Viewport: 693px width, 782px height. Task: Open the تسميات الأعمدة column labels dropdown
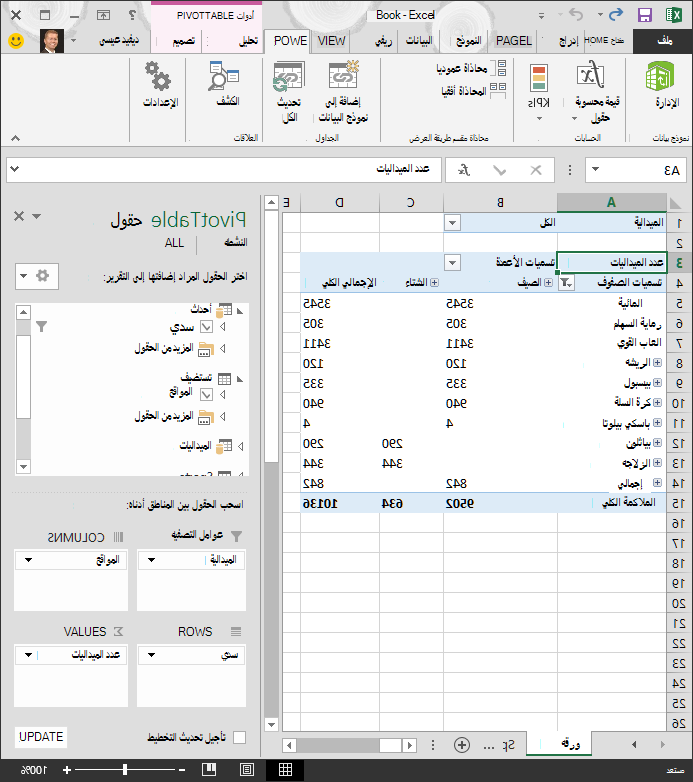452,262
